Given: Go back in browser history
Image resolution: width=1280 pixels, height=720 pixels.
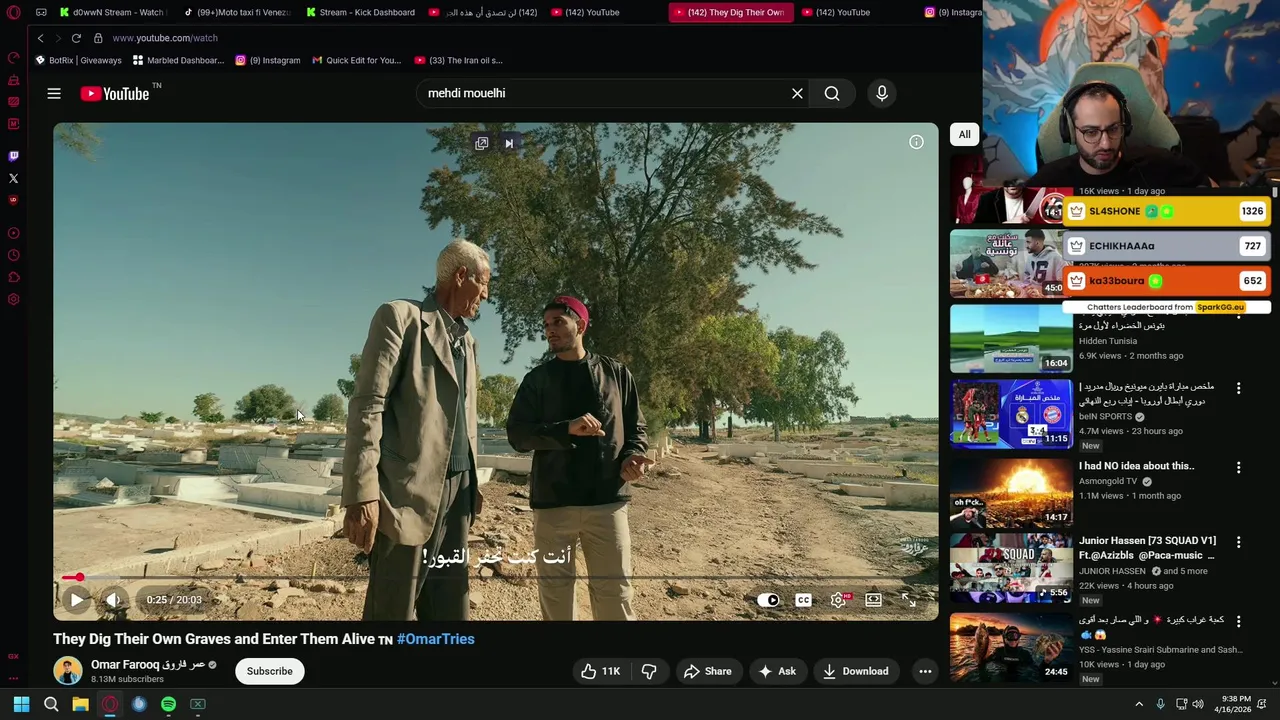Looking at the screenshot, I should point(40,38).
